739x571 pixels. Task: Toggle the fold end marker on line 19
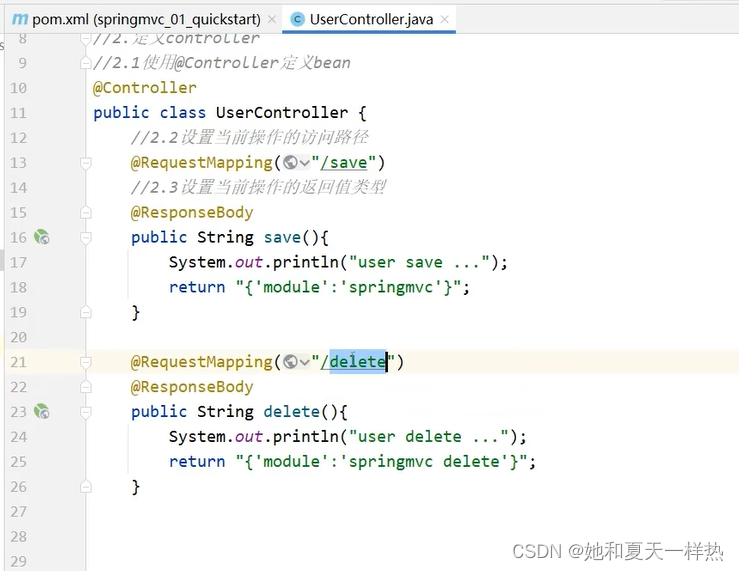point(86,312)
